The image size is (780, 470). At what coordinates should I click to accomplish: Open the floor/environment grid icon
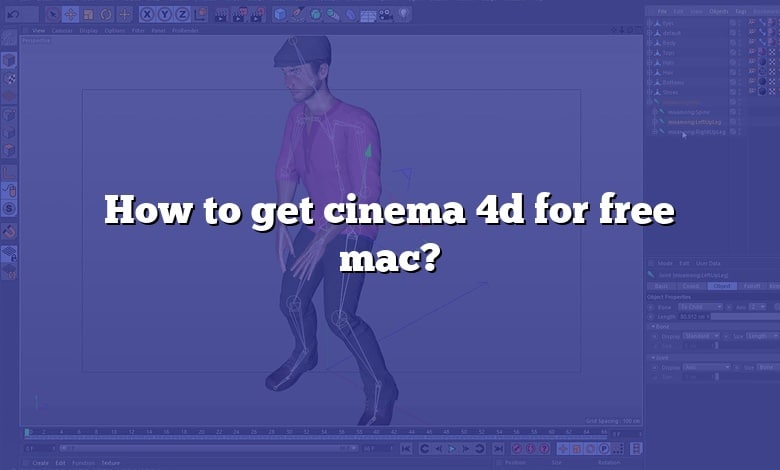pos(368,15)
